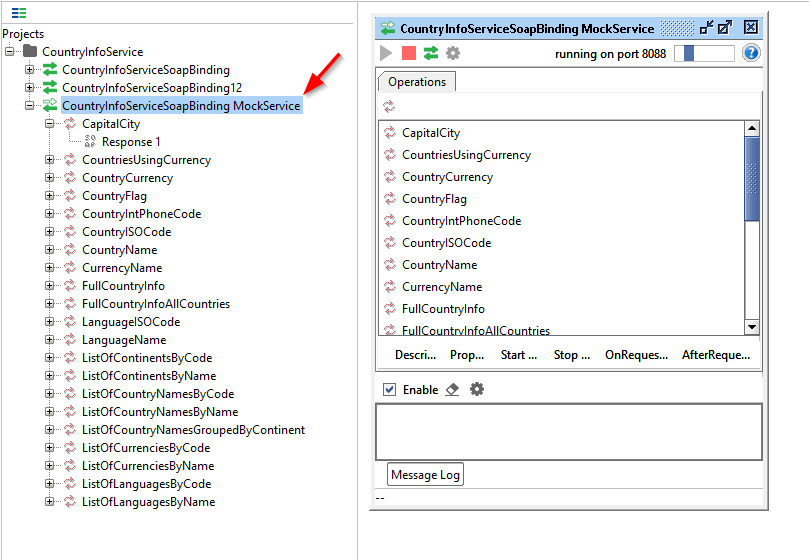Click the disabled grey play arrow icon
Image resolution: width=809 pixels, height=560 pixels.
387,53
